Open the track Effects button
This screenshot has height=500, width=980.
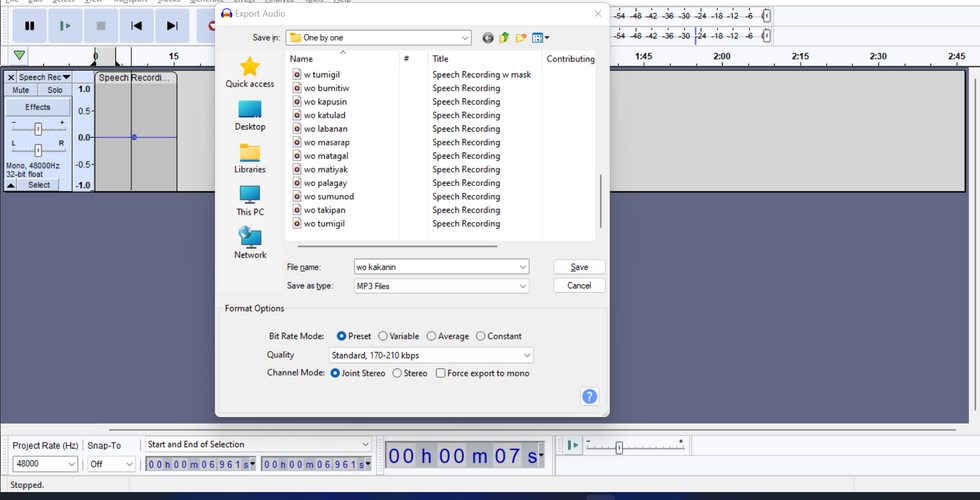[38, 107]
